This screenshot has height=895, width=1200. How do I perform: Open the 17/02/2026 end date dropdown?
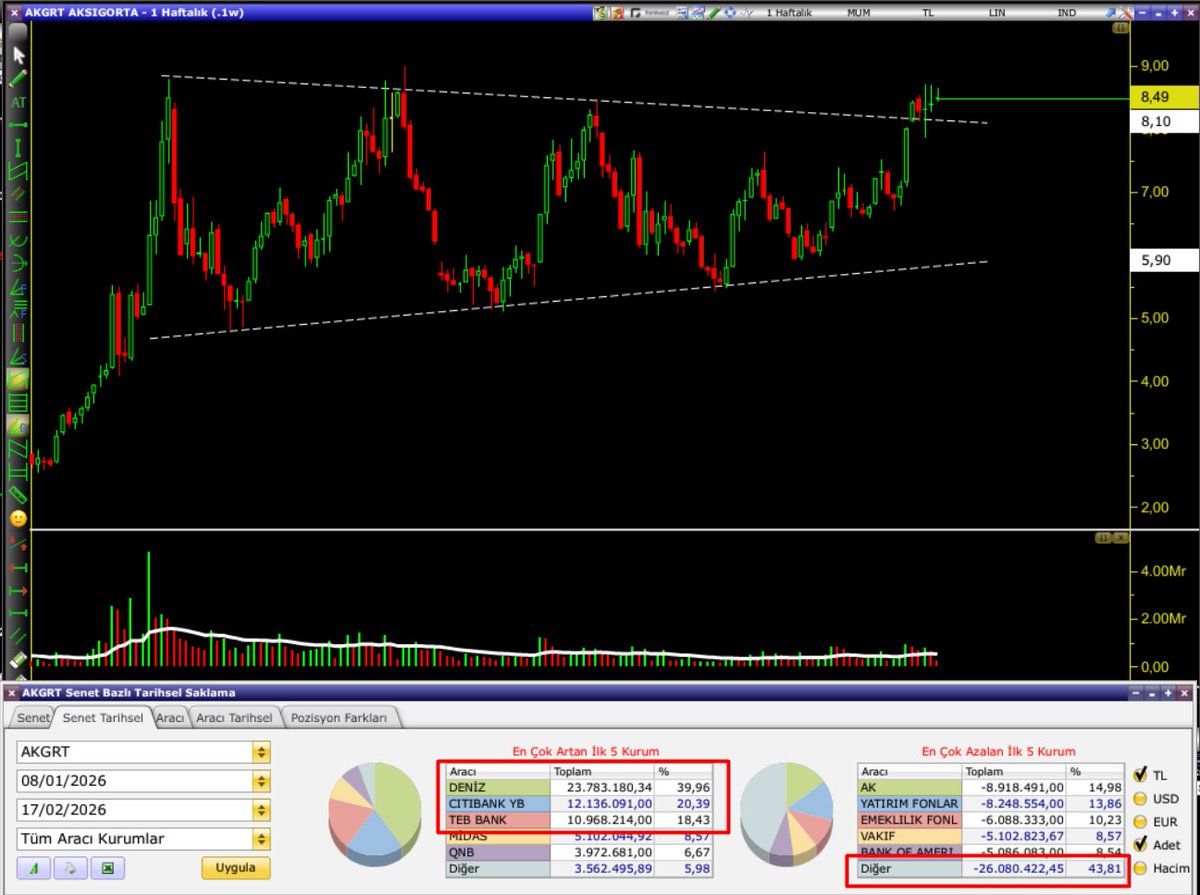(261, 810)
